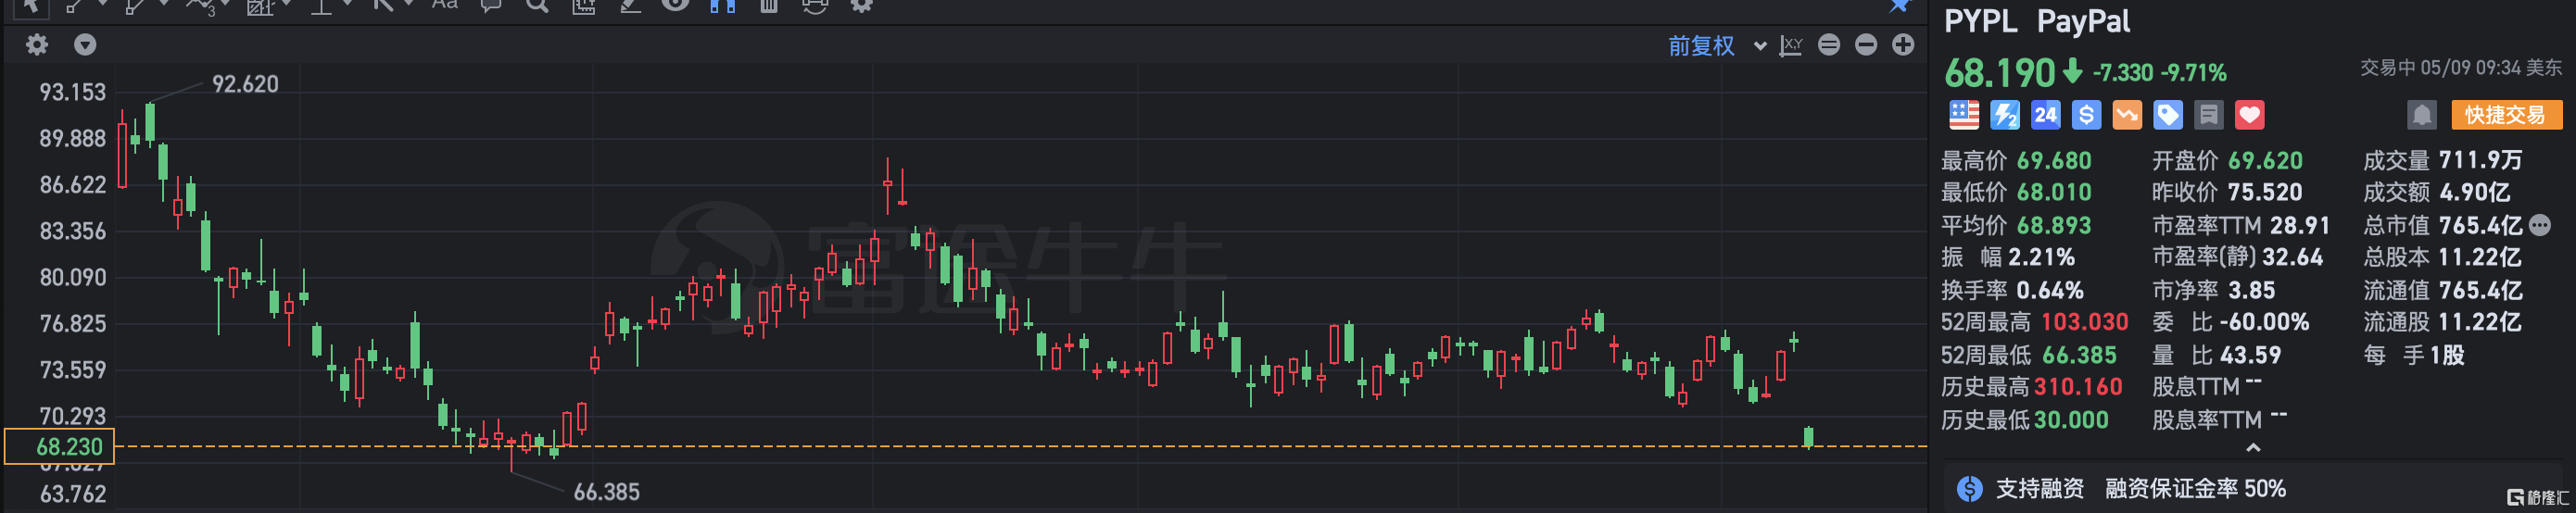Image resolution: width=2576 pixels, height=513 pixels.
Task: Expand the line tool options arrow
Action: [103, 4]
